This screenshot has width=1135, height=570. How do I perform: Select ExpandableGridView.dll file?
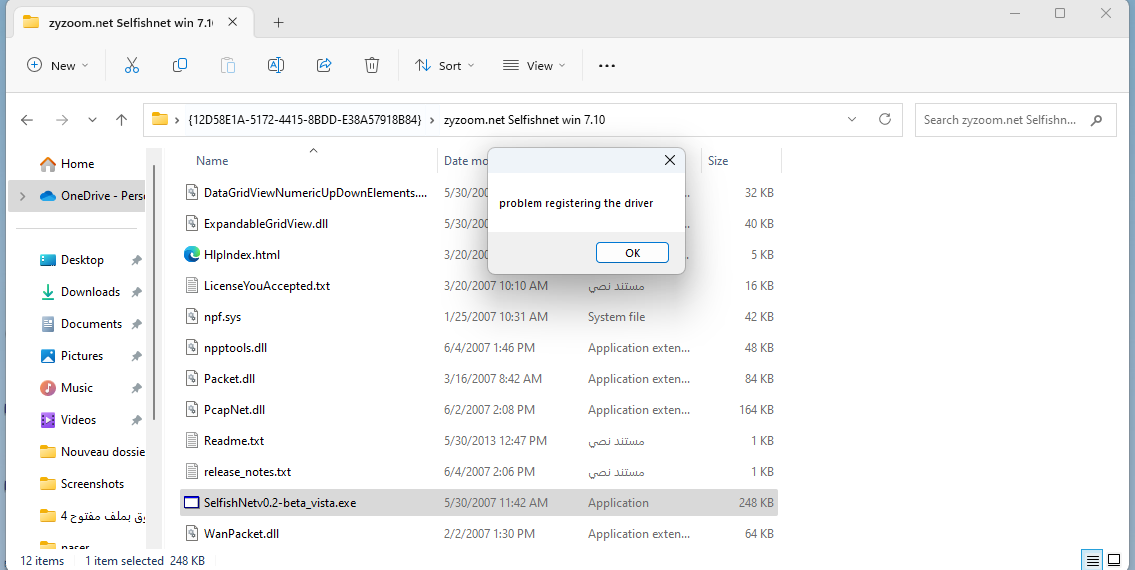[x=478, y=224]
